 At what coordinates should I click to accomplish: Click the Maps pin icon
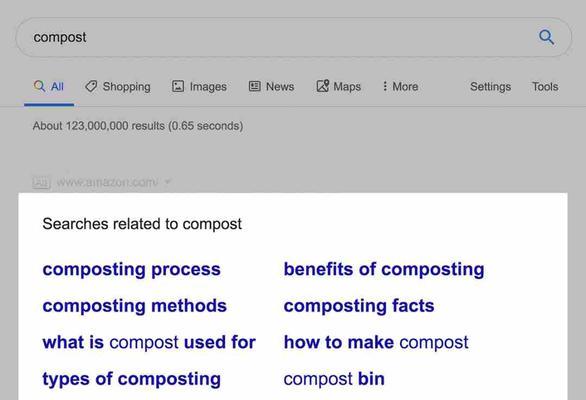[323, 86]
